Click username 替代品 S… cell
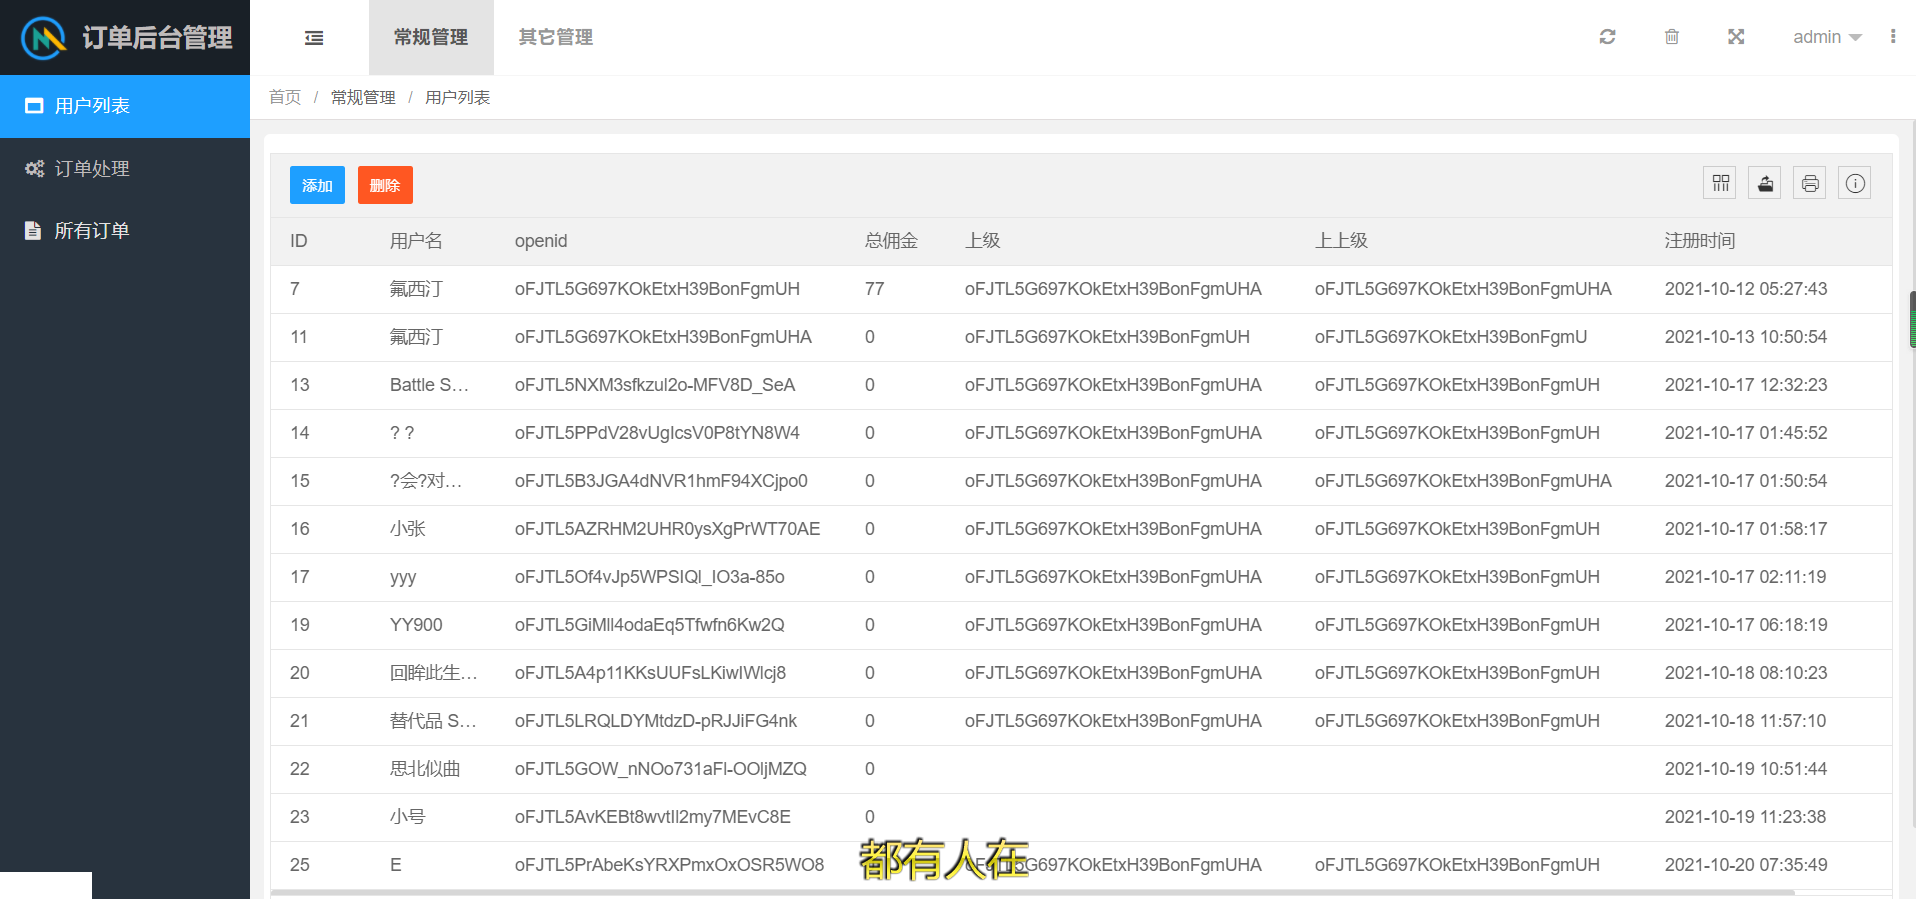 point(433,721)
